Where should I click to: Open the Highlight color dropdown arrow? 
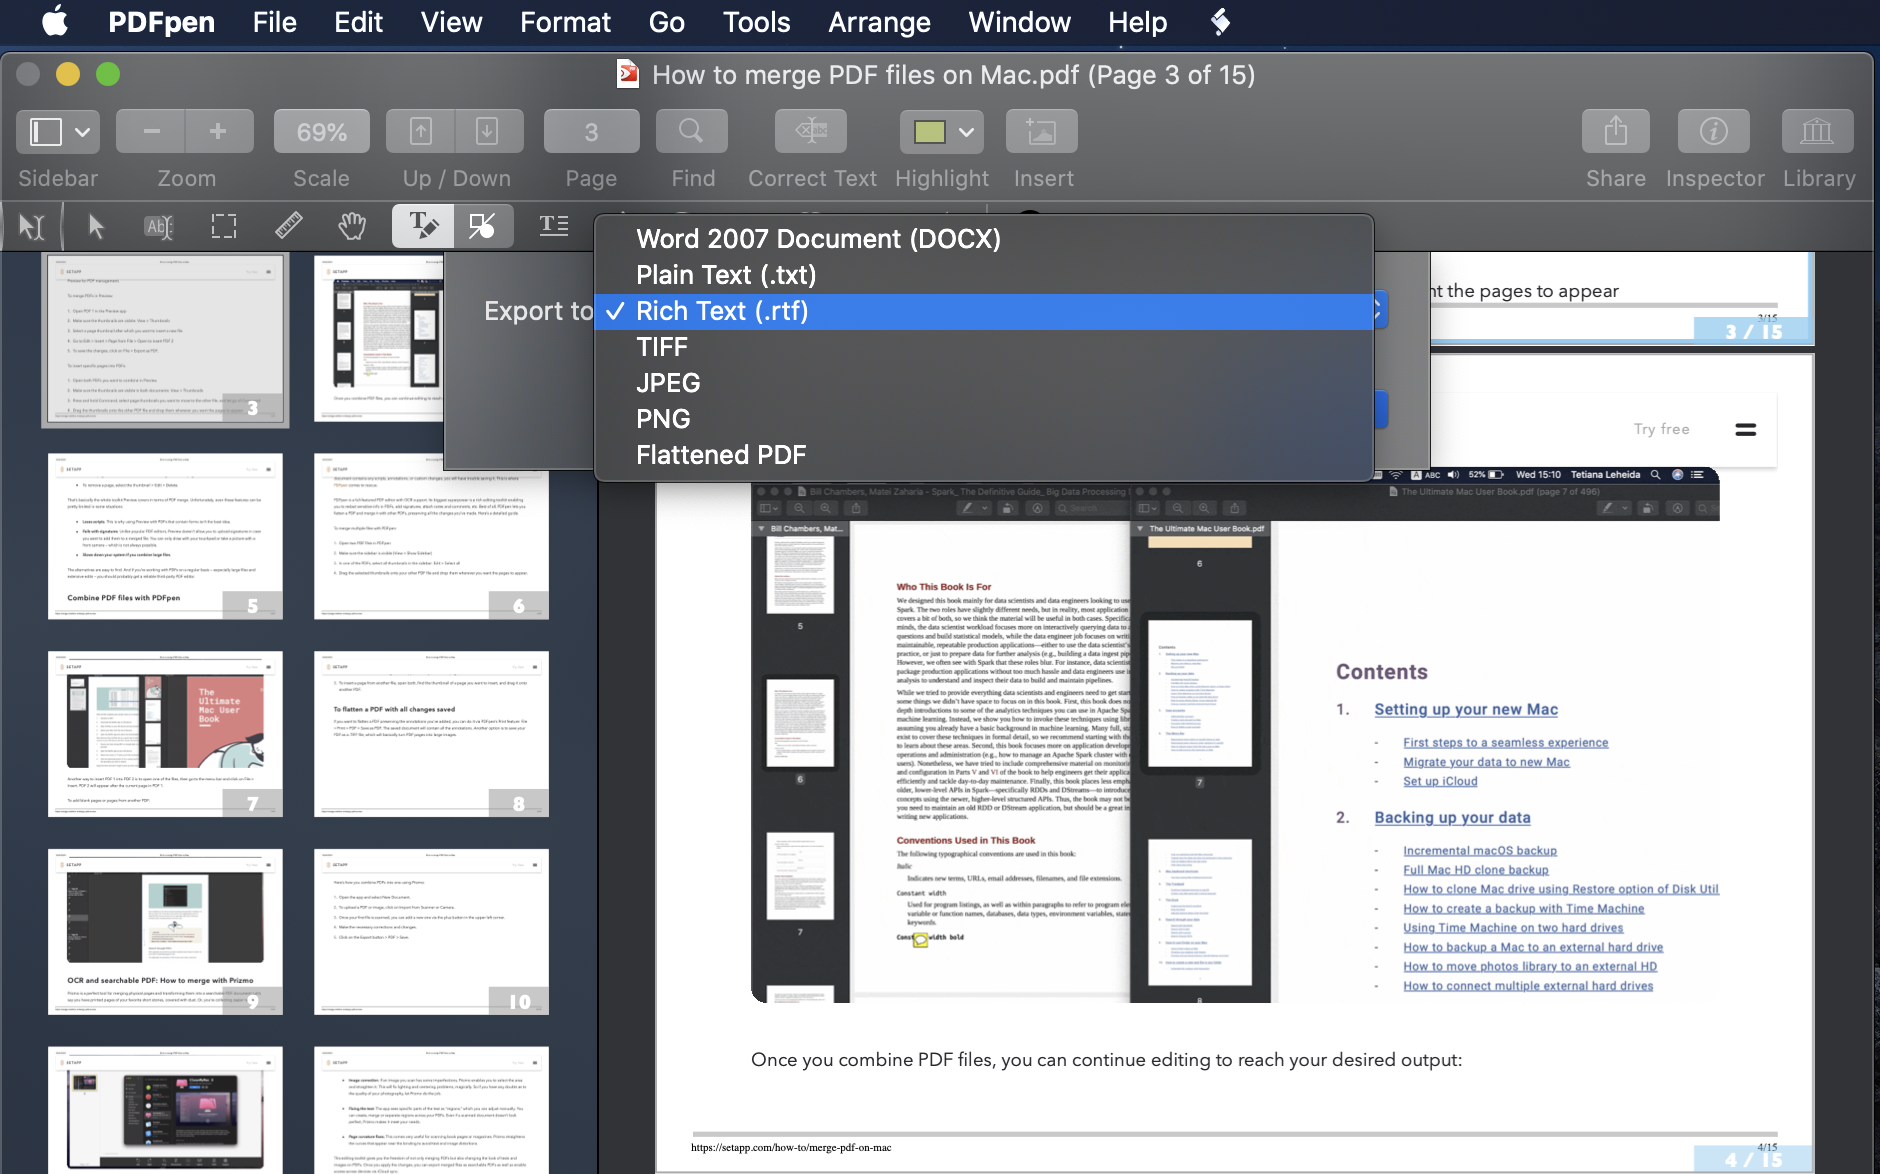point(966,132)
